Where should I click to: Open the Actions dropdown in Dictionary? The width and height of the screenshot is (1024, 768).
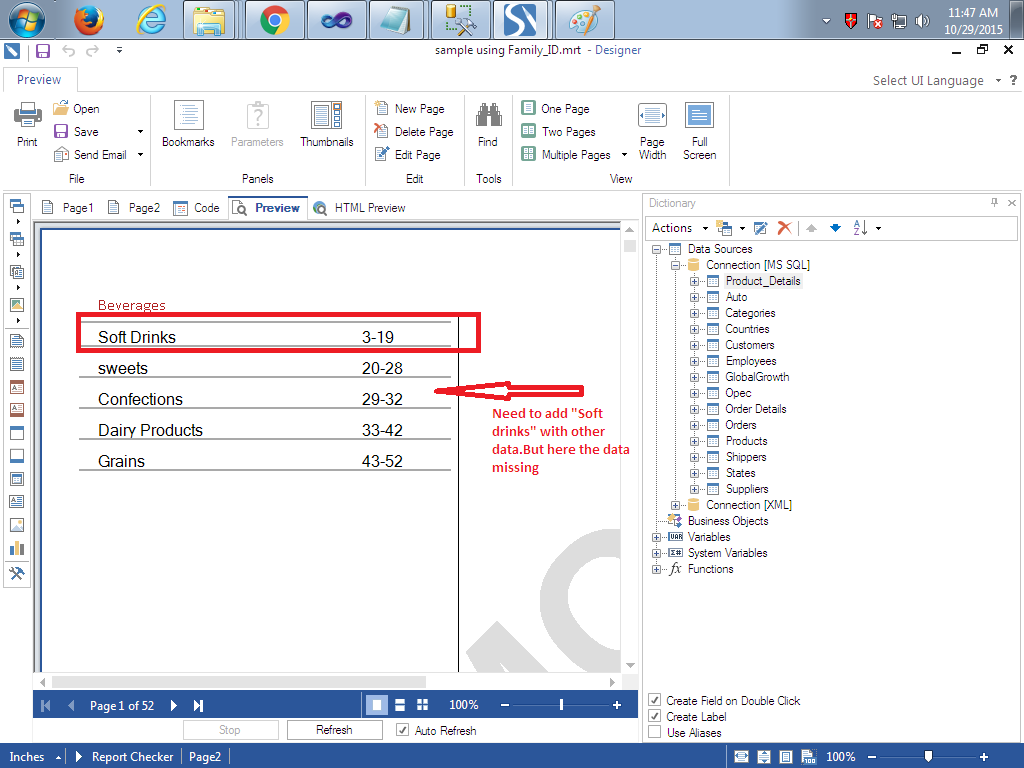tap(680, 228)
